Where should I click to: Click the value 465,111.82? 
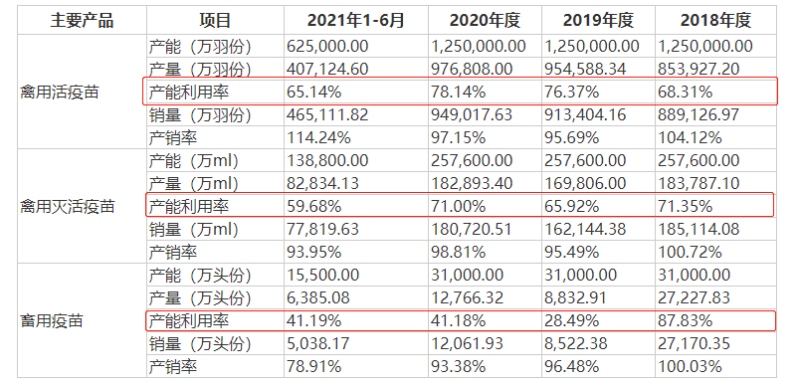(327, 115)
